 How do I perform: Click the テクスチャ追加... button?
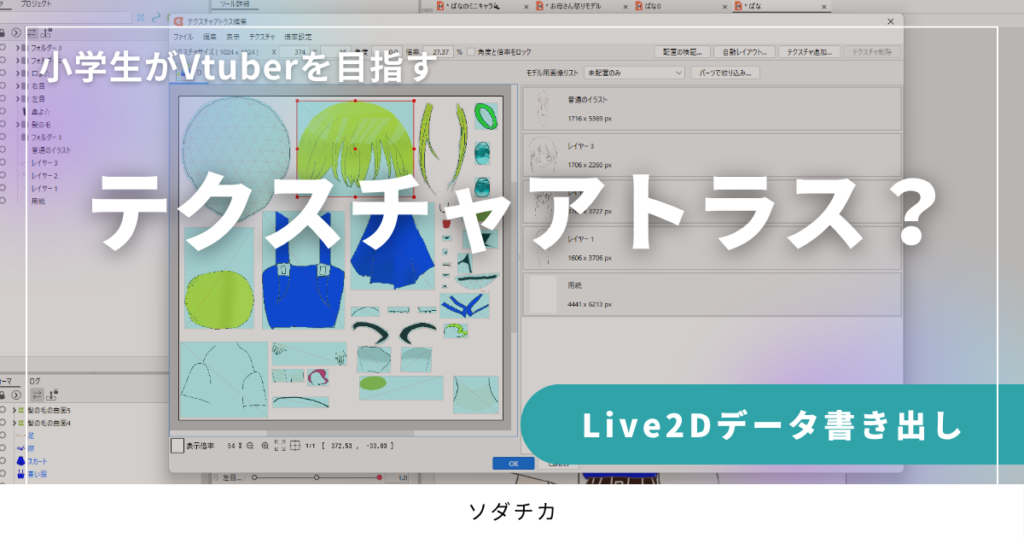[809, 52]
